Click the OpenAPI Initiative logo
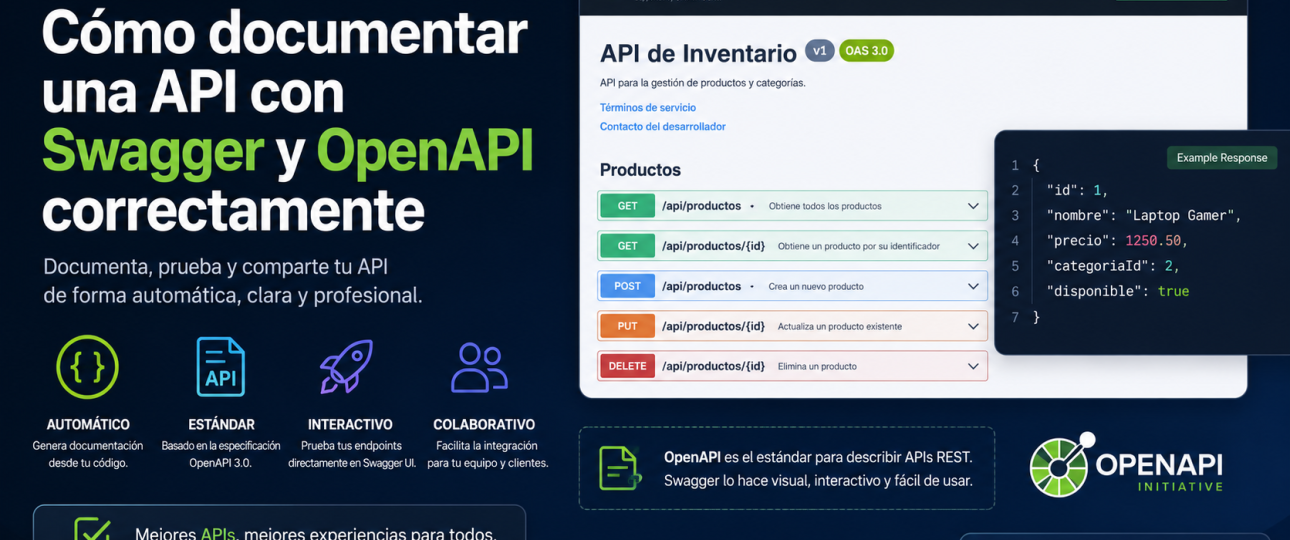The height and width of the screenshot is (540, 1290). pyautogui.click(x=1126, y=465)
